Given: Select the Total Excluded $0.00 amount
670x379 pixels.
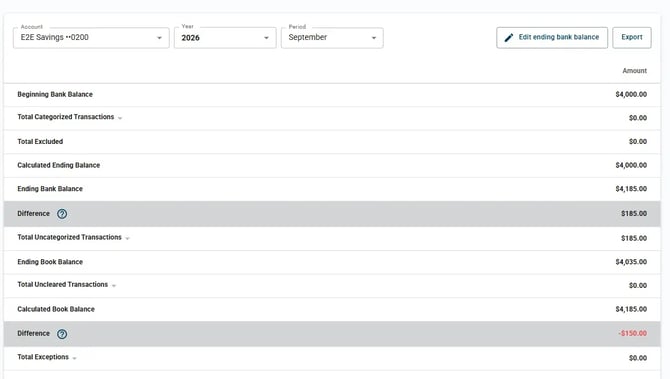Looking at the screenshot, I should pos(638,141).
